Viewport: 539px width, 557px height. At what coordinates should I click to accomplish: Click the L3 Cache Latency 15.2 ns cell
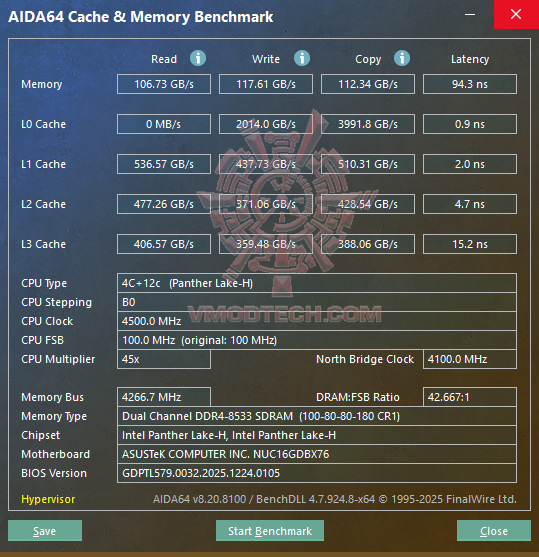point(470,244)
